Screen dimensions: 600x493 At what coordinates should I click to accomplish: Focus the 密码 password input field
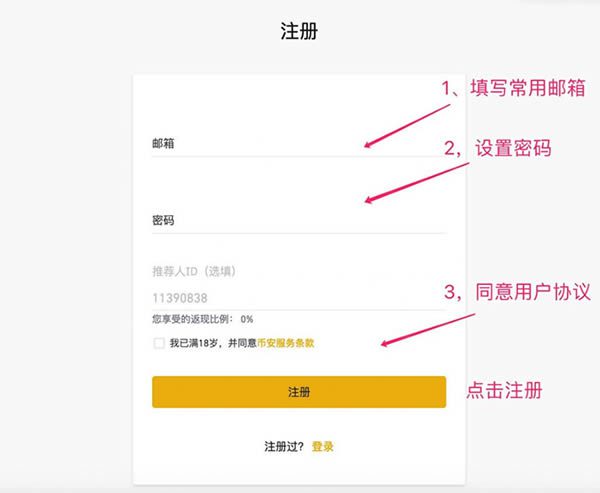[x=299, y=220]
